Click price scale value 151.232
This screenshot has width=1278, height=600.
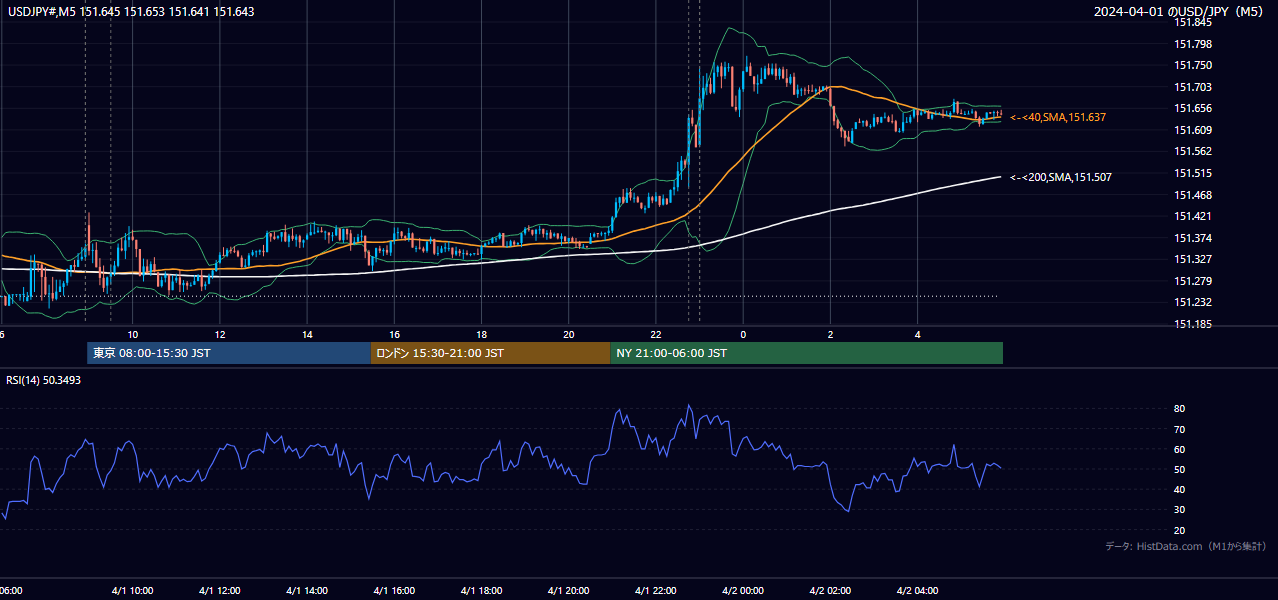(x=1192, y=302)
